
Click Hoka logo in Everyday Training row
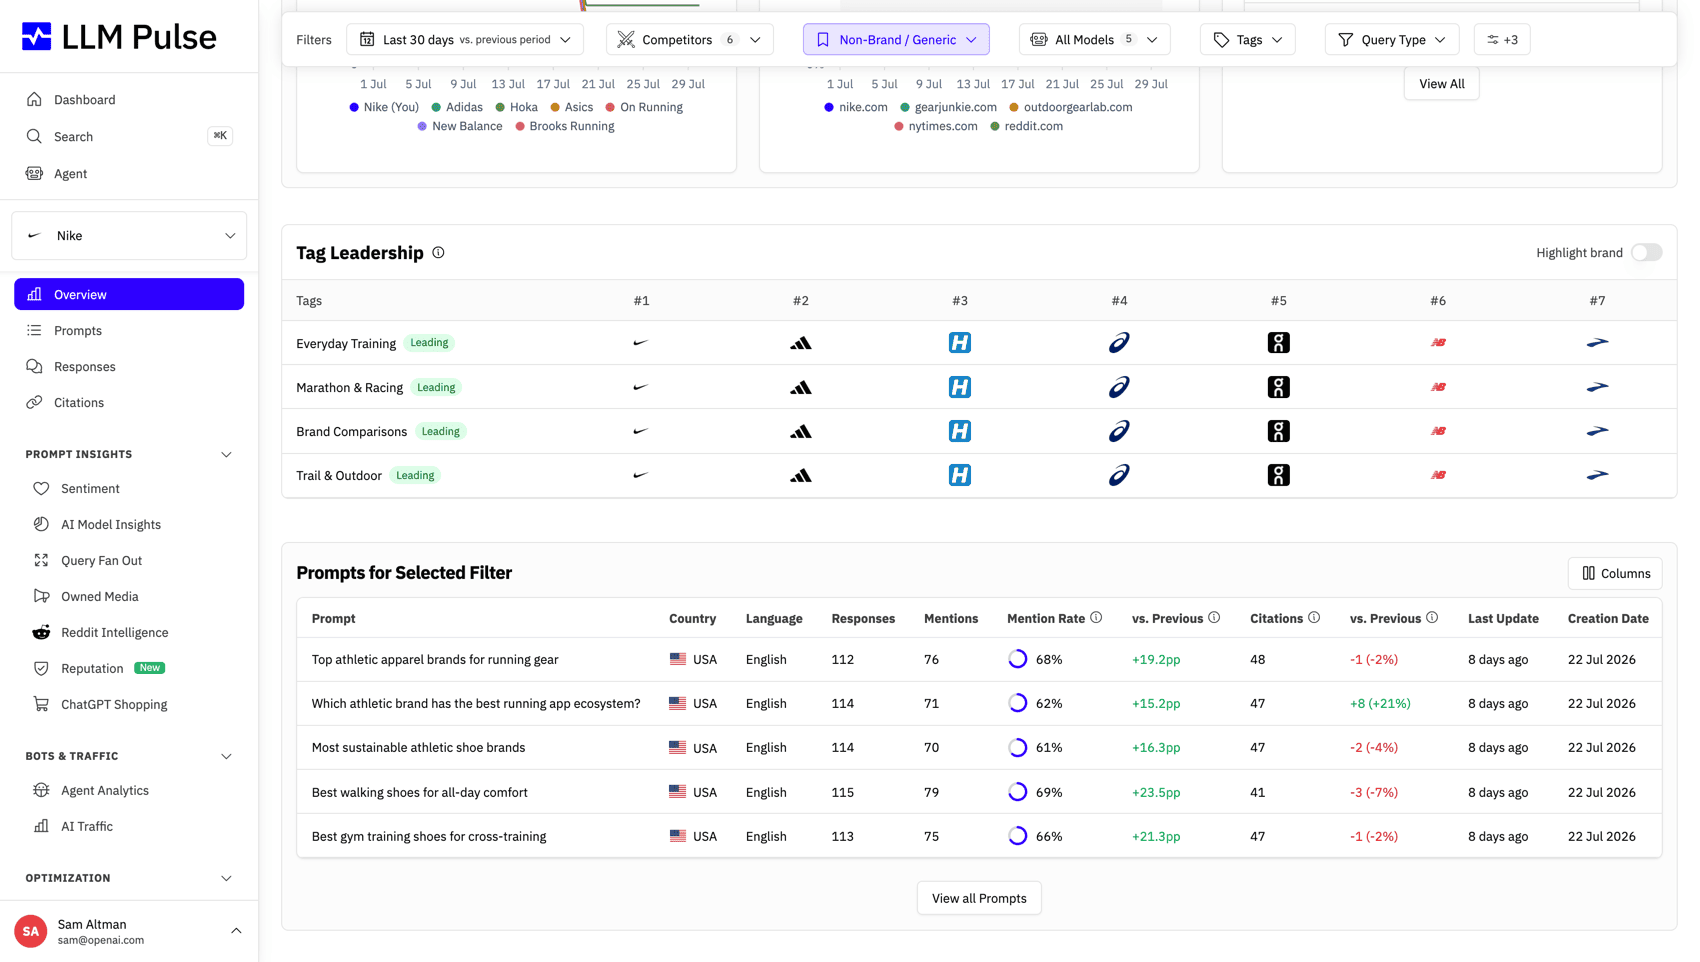(x=960, y=343)
